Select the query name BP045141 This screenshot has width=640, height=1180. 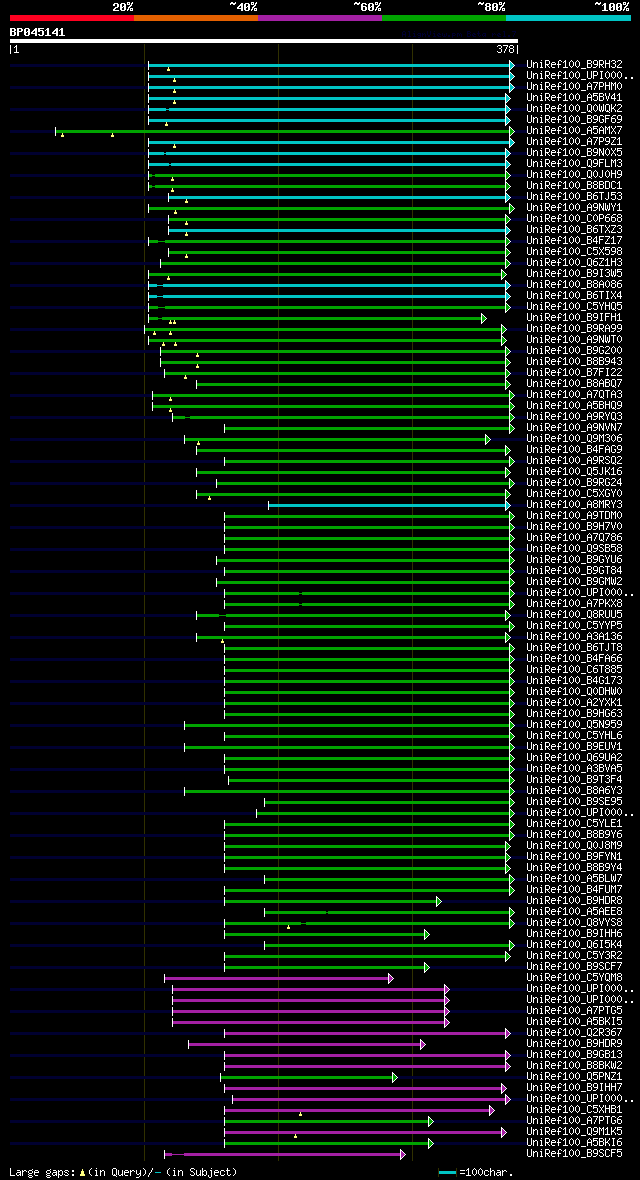(37, 32)
